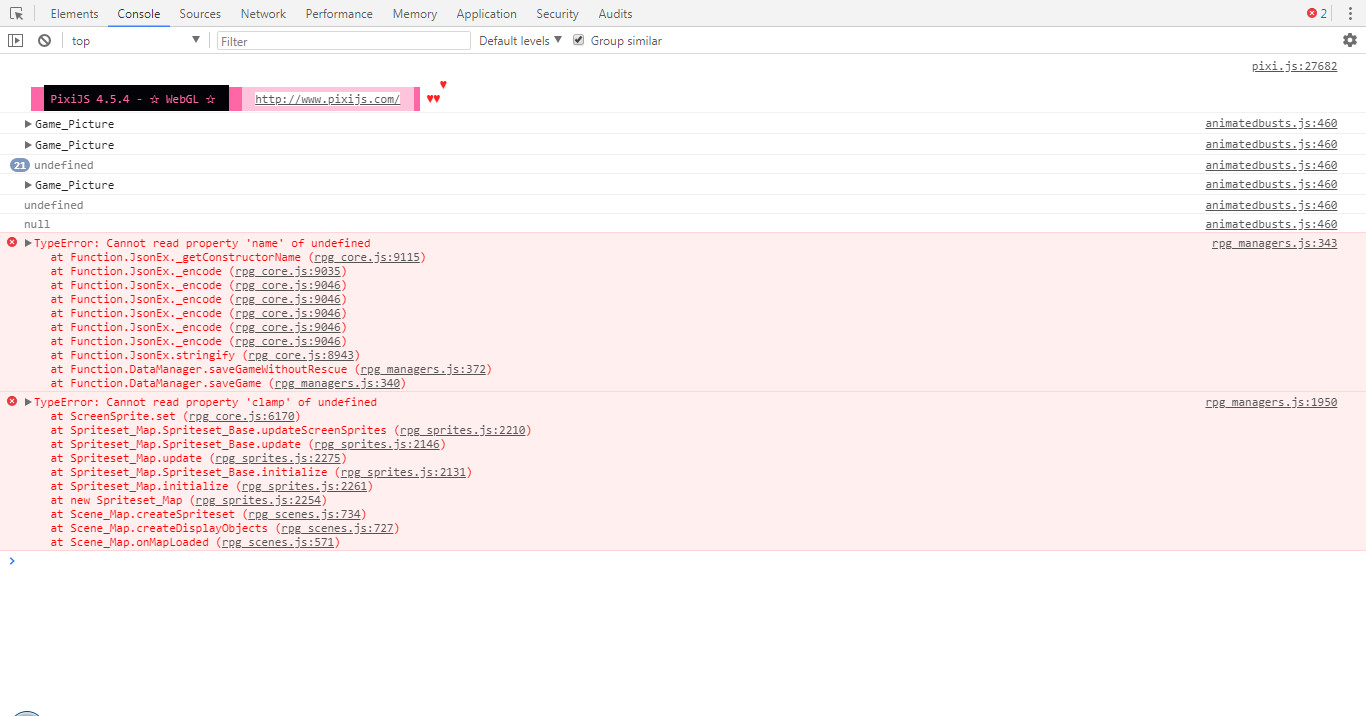Expand the first Game_Picture object

[x=28, y=124]
